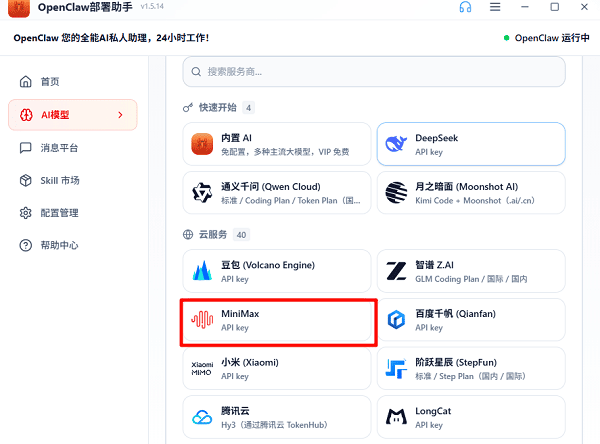Viewport: 600px width, 444px height.
Task: Select 智谱 Z.AI provider card
Action: coord(471,271)
